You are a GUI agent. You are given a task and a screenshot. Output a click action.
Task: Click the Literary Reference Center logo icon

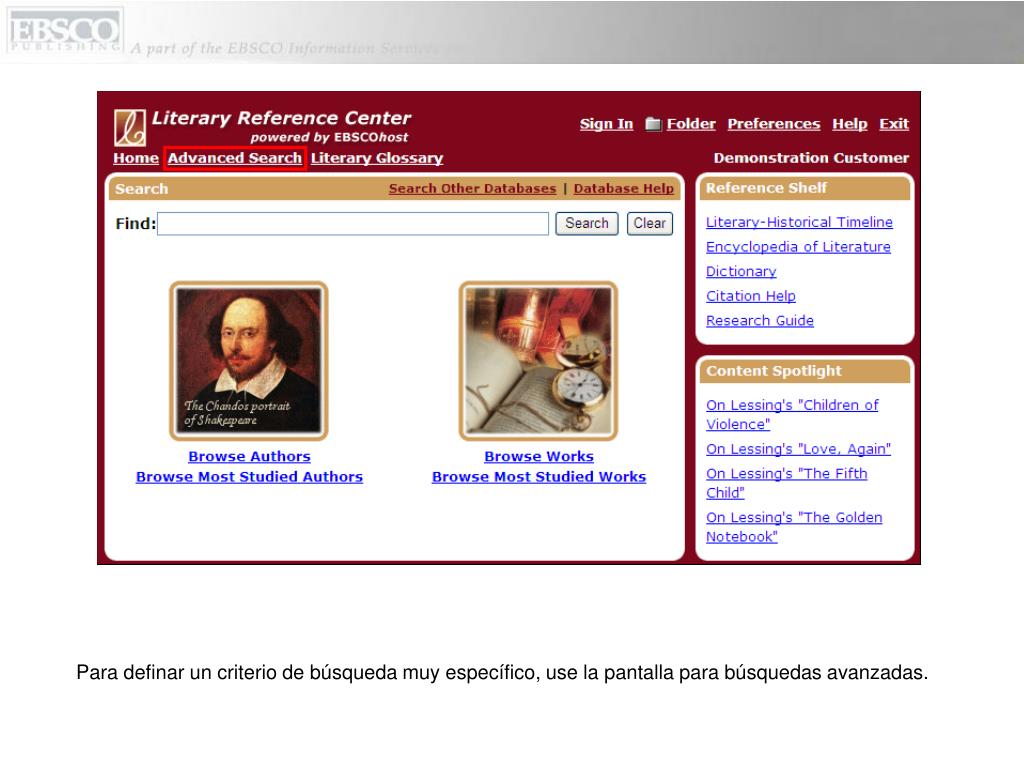(130, 127)
